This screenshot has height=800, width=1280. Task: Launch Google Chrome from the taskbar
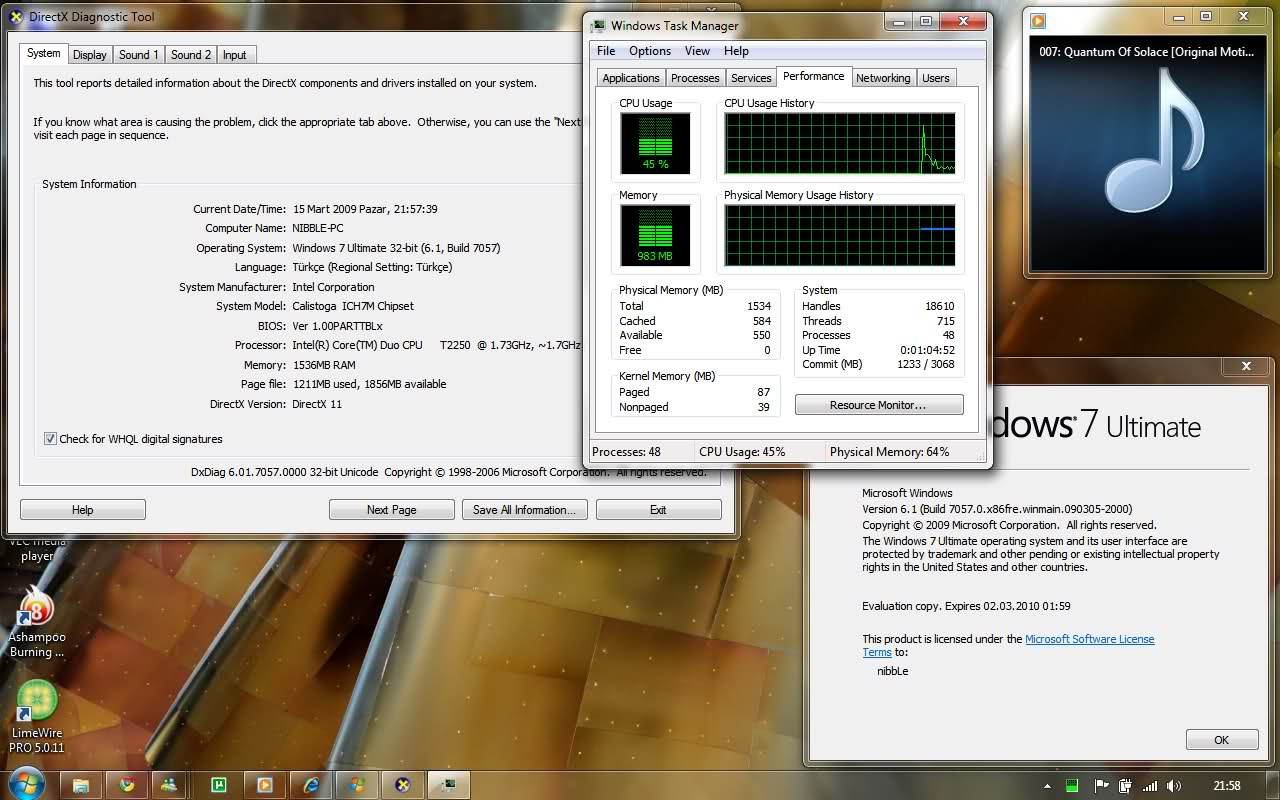tap(127, 785)
